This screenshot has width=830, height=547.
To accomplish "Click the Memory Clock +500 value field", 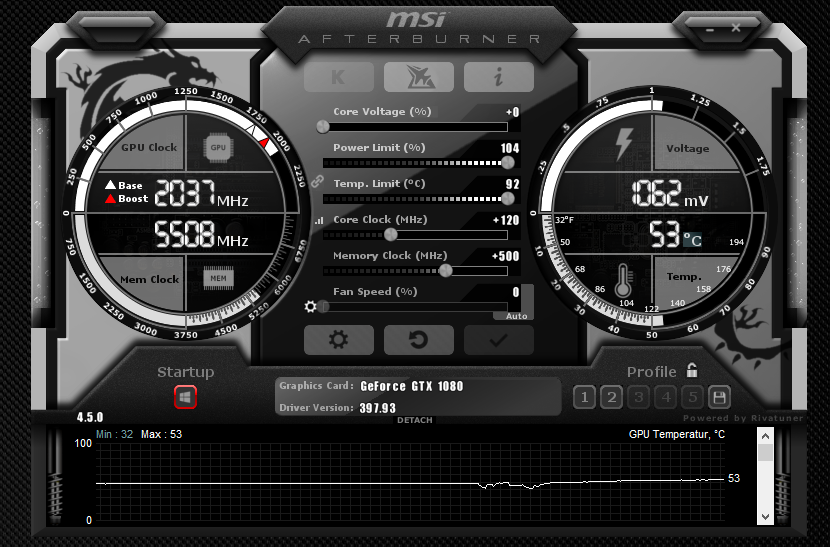I will pos(506,256).
